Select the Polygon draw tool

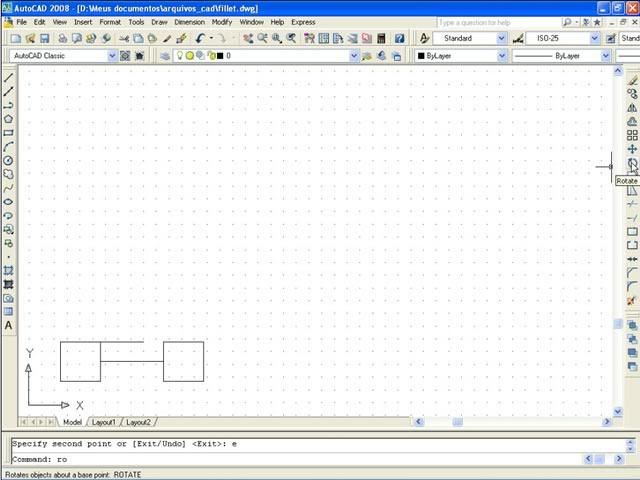[9, 119]
